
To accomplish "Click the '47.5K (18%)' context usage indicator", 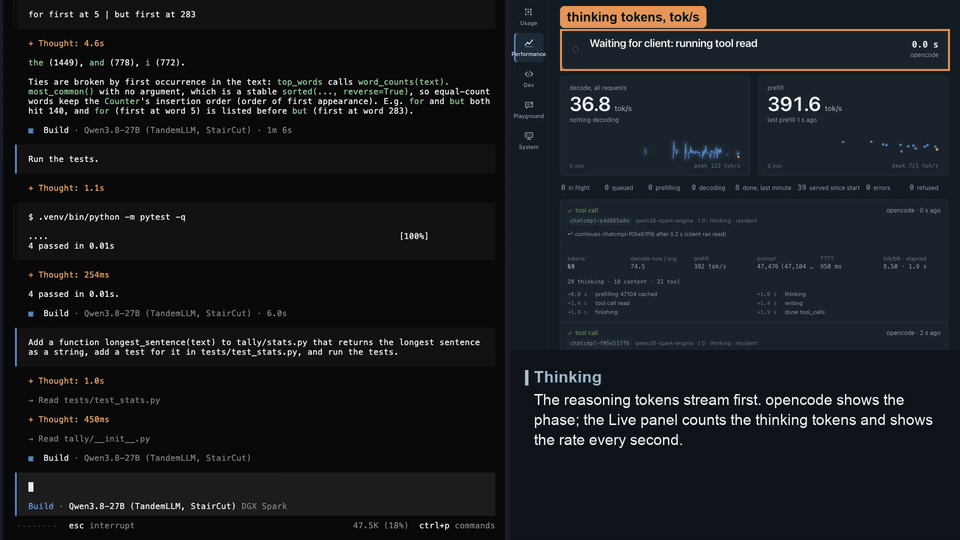I will (380, 525).
